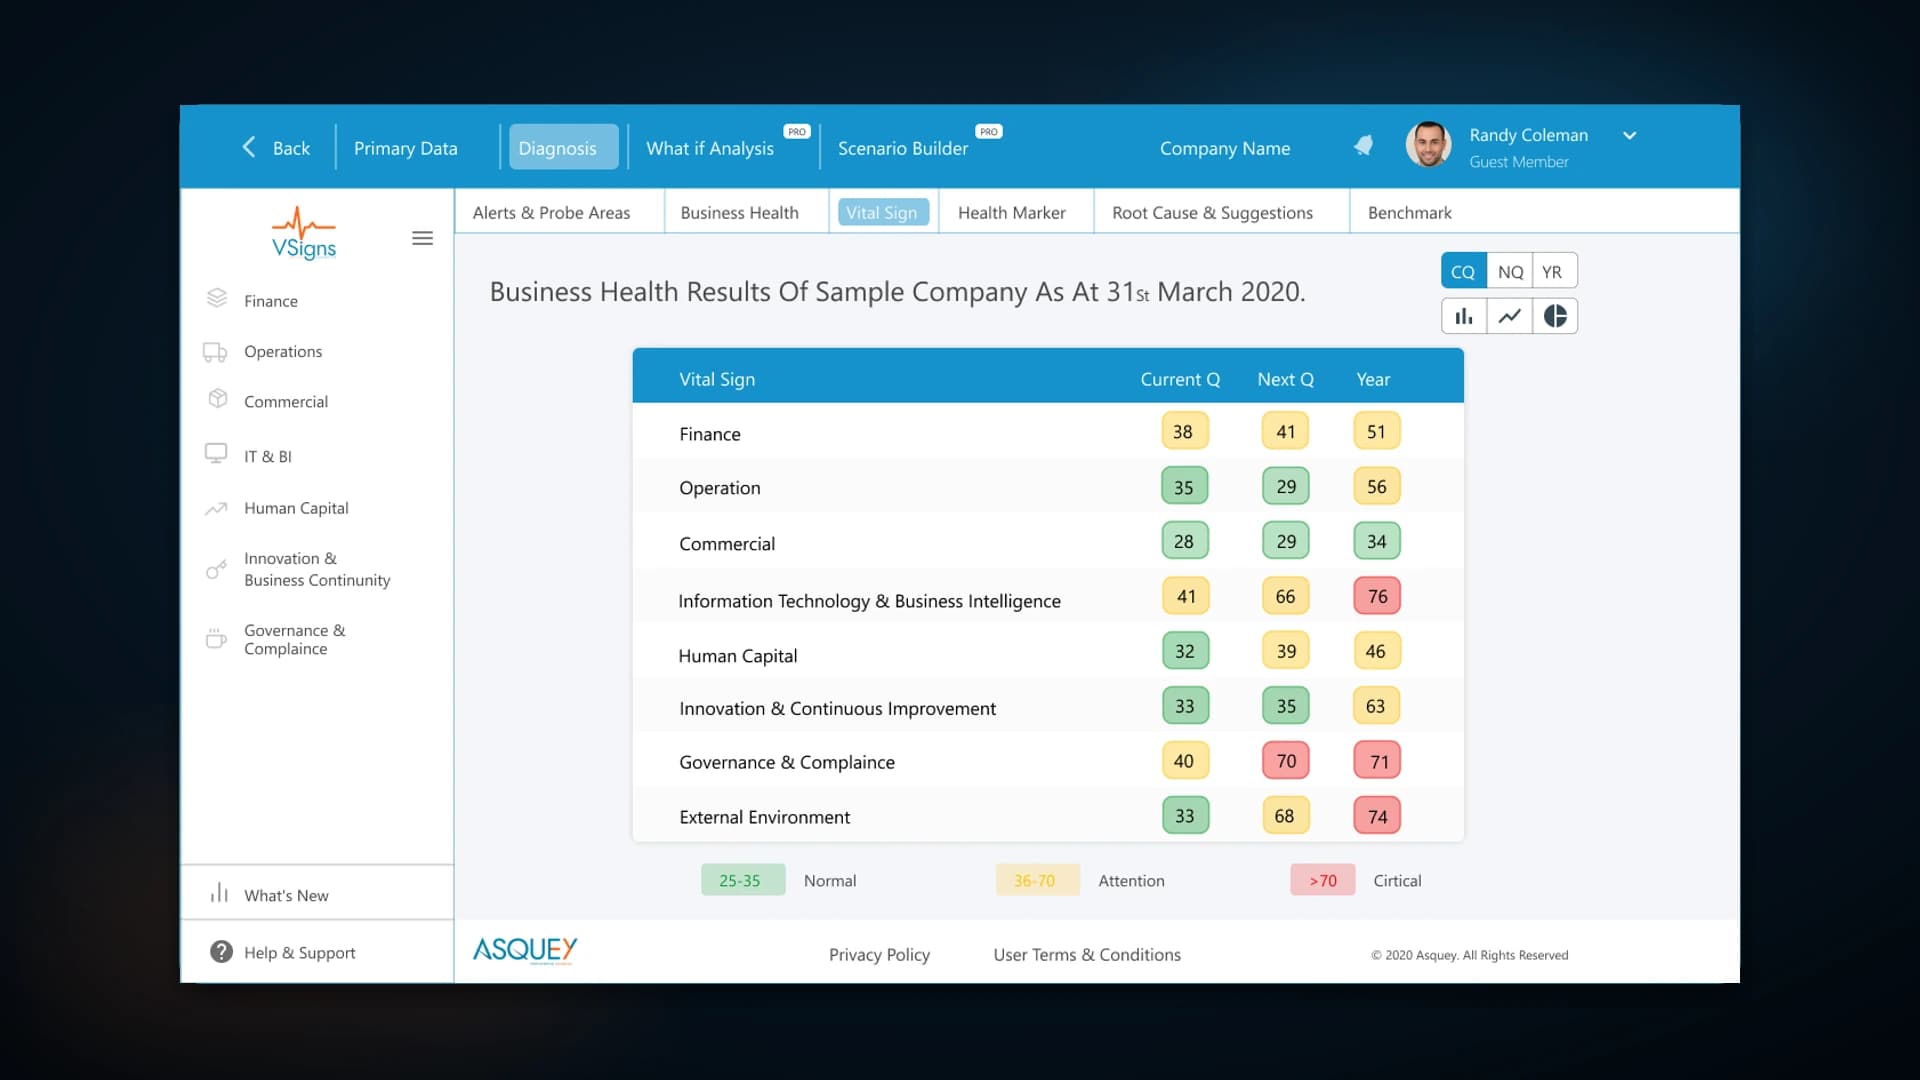Click the red >70 Critical legend swatch

(1322, 880)
